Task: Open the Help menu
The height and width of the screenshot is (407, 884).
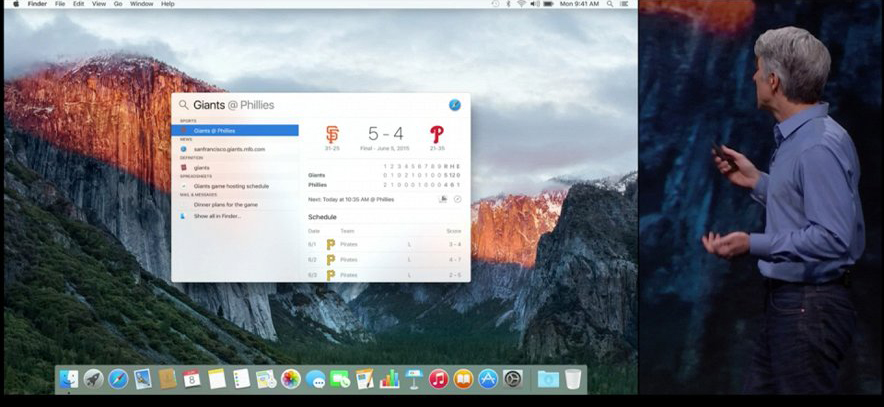Action: (x=167, y=4)
